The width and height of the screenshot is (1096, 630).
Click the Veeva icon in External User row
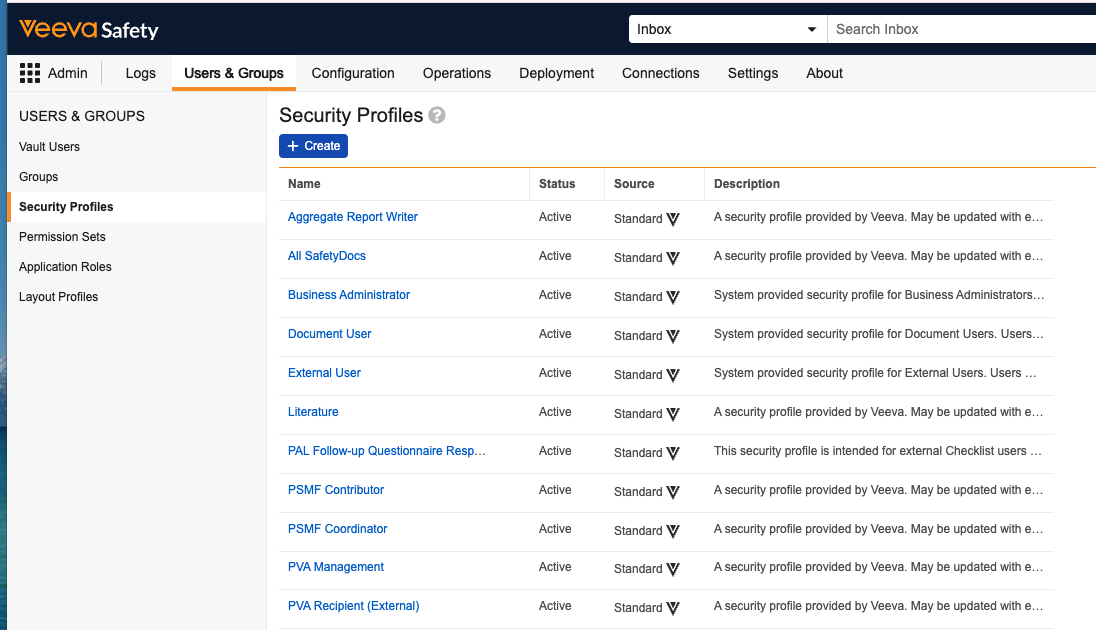click(x=673, y=375)
